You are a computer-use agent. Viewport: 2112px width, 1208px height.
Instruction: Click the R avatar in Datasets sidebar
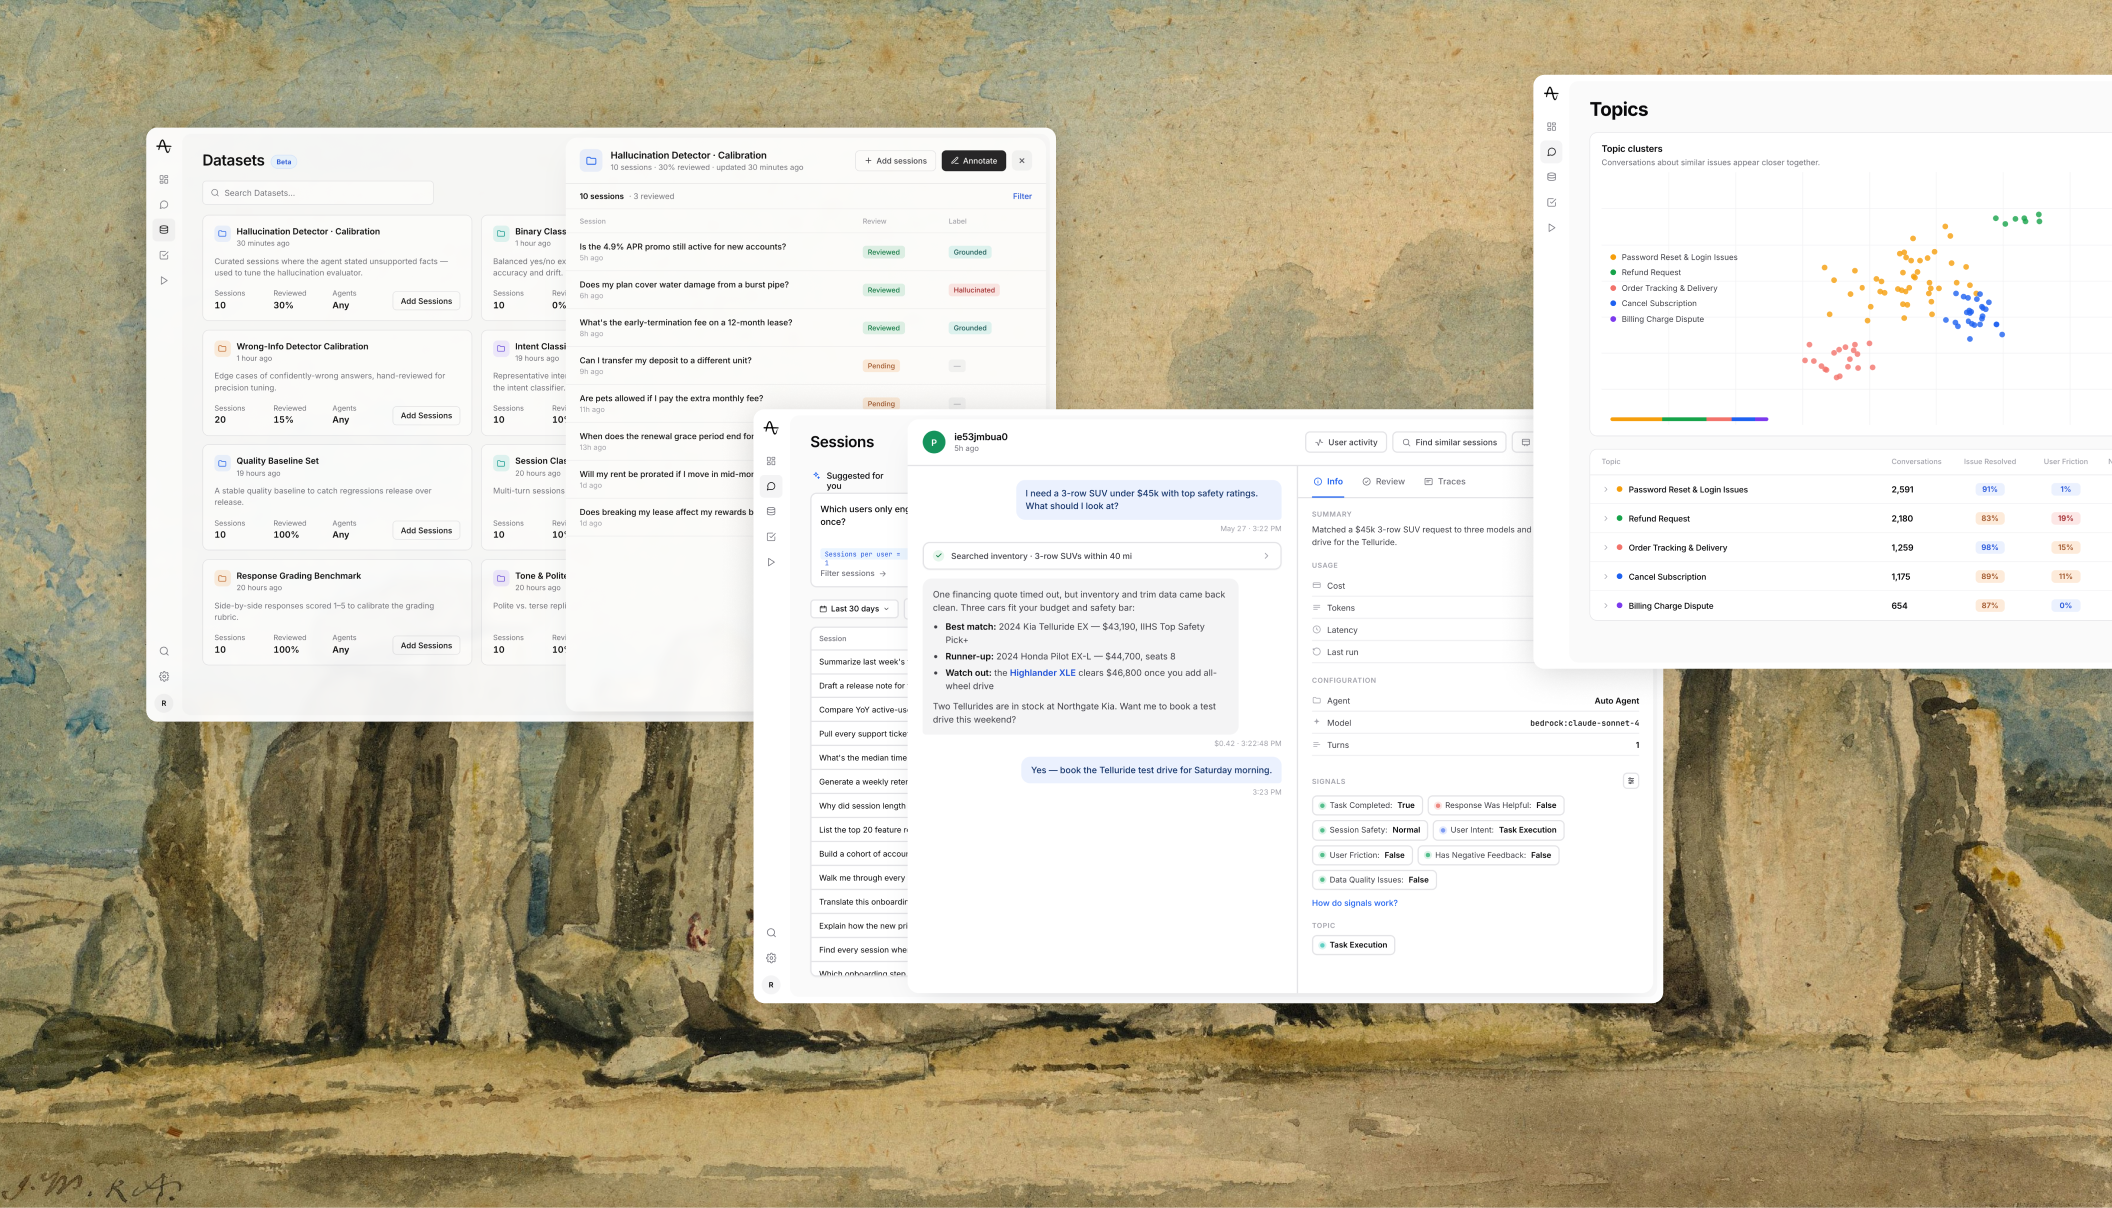[164, 703]
